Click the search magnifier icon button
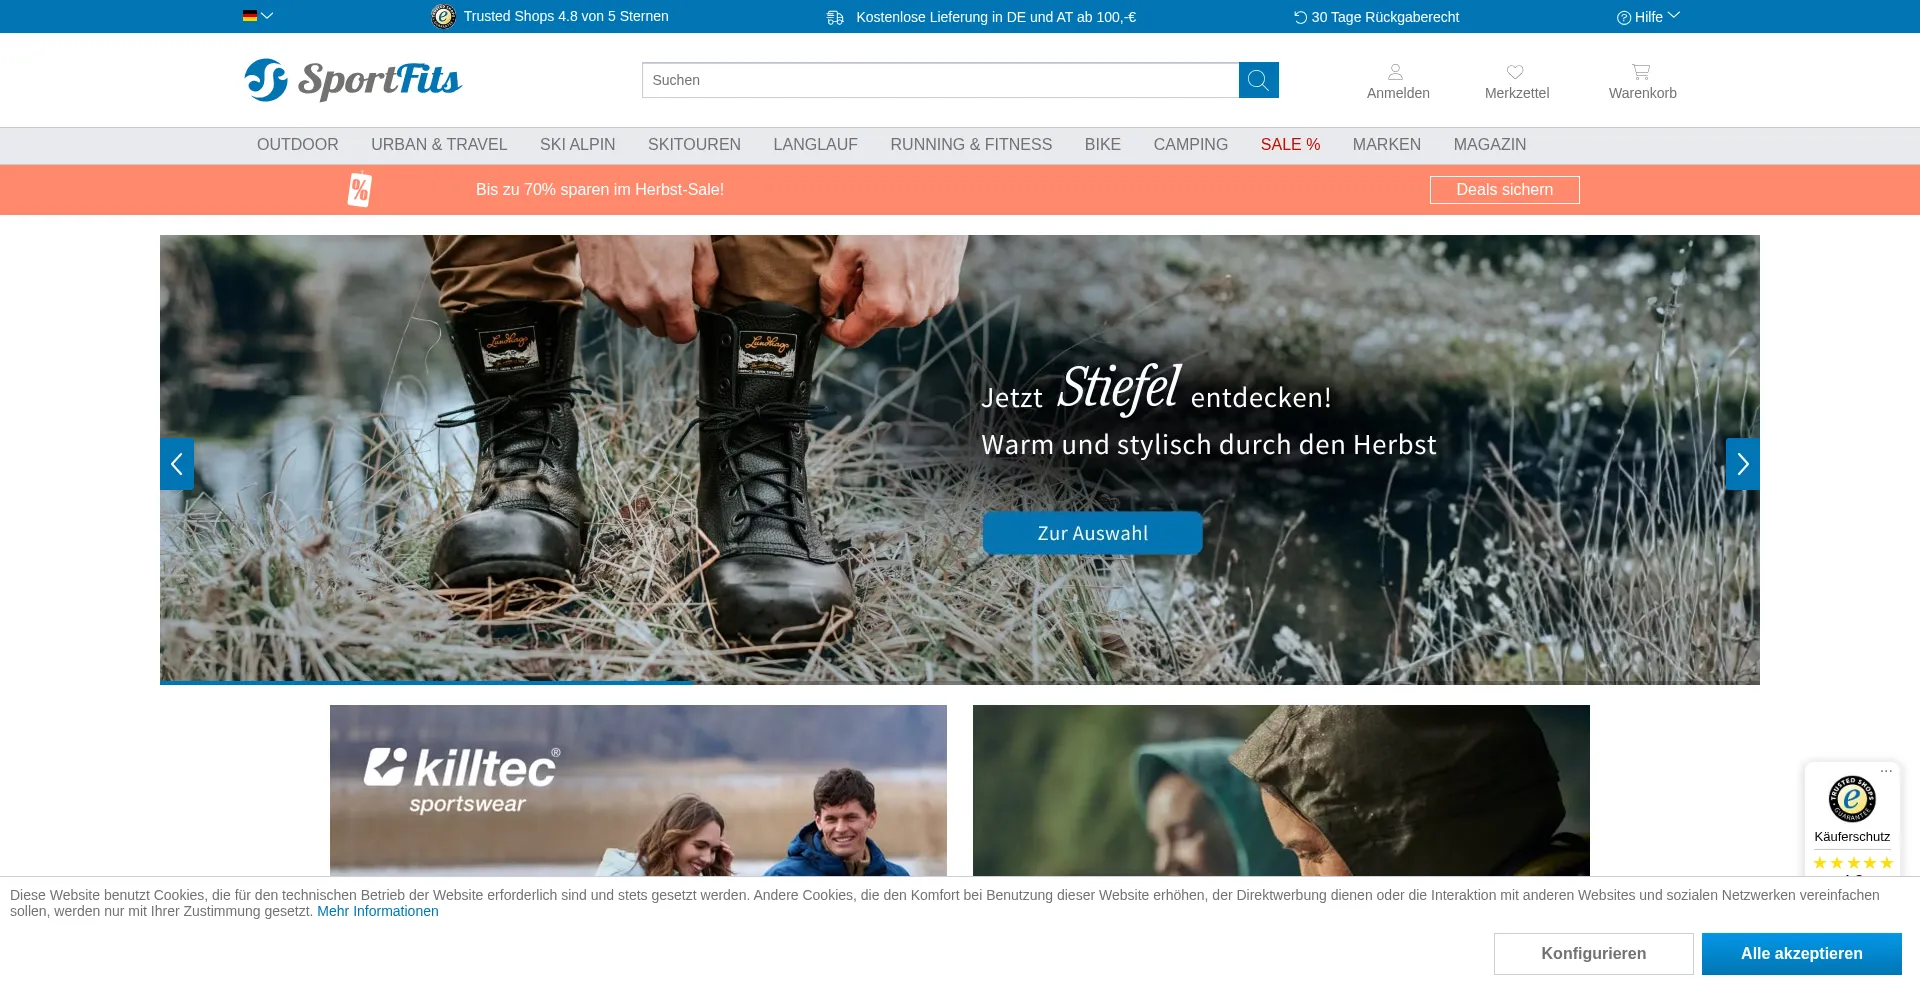Screen dimensions: 1920x993 click(x=1258, y=80)
